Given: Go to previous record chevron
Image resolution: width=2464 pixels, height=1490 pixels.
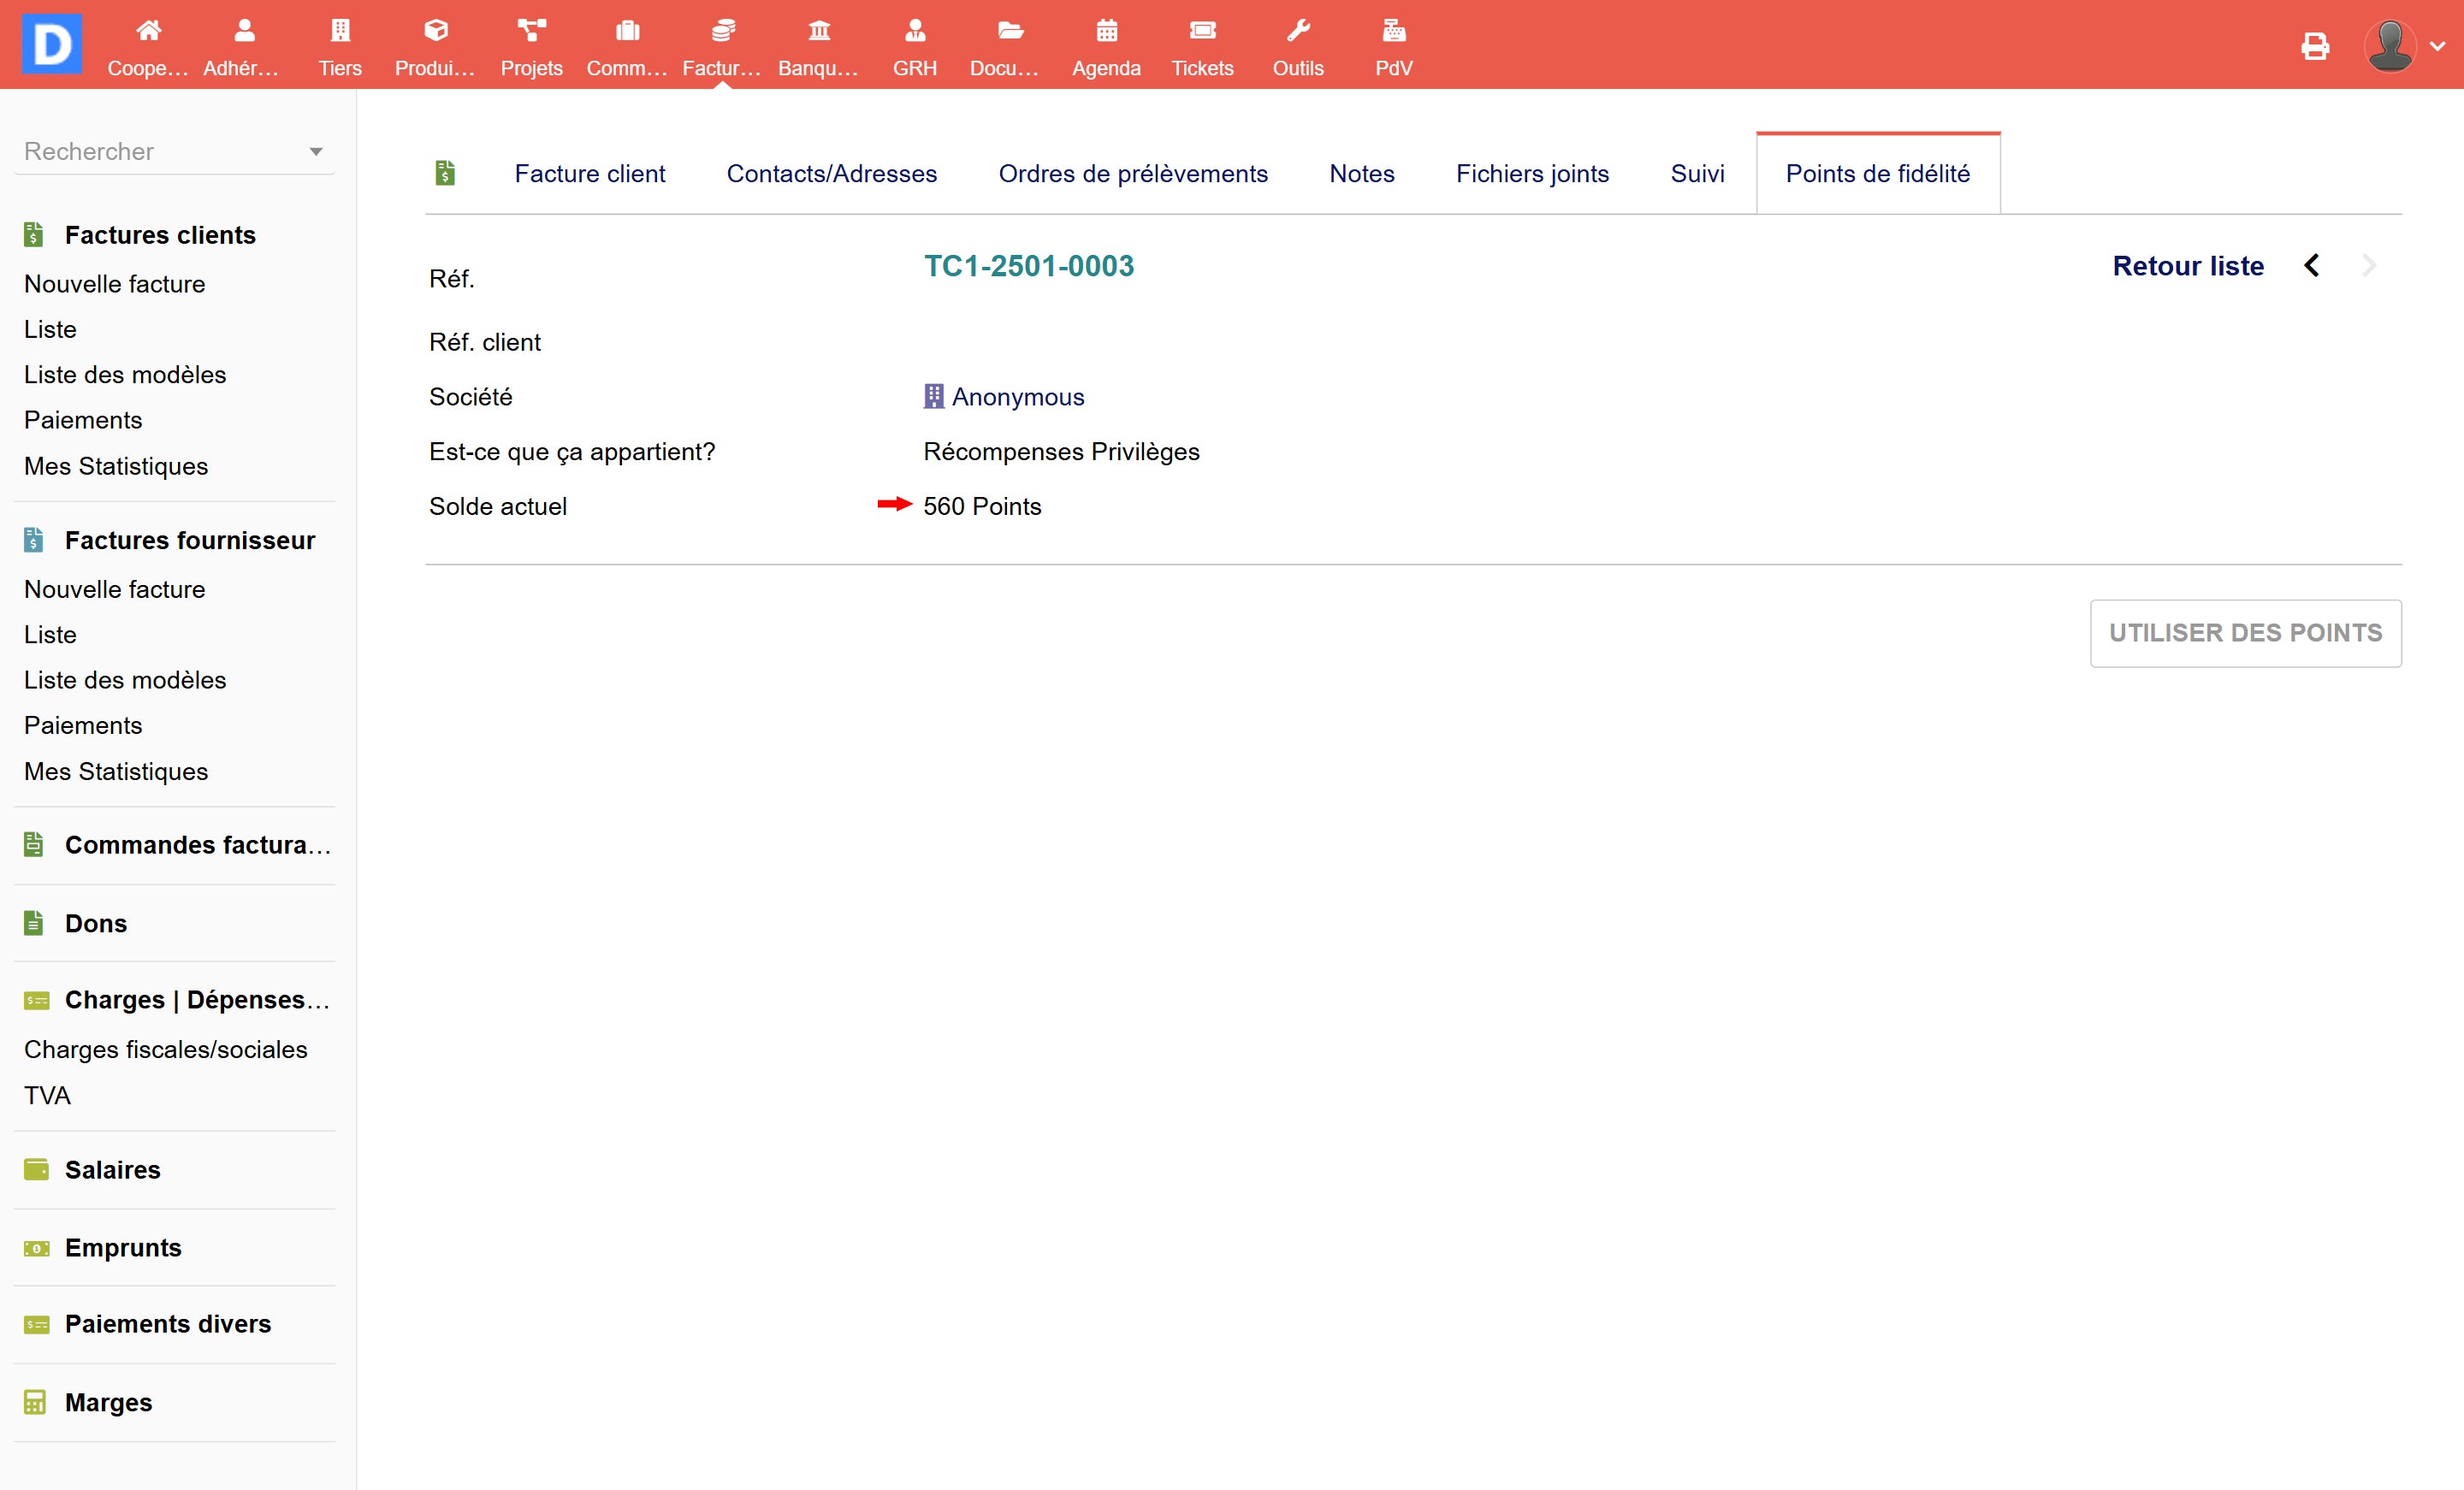Looking at the screenshot, I should coord(2311,266).
